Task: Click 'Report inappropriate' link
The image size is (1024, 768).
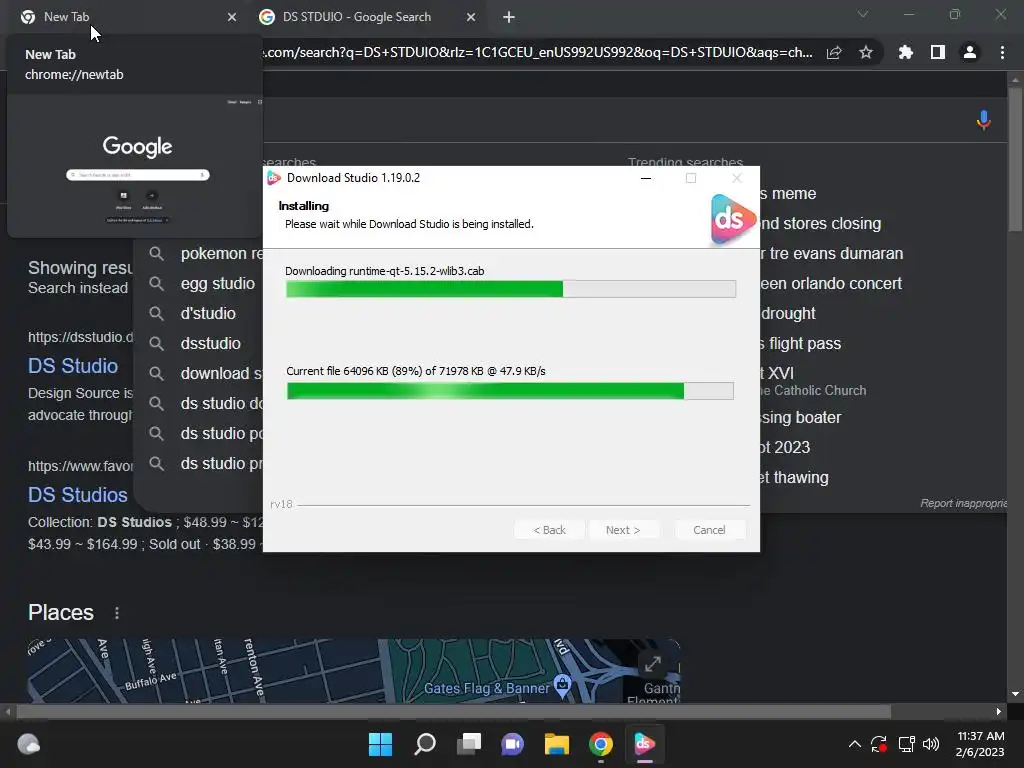Action: click(x=964, y=503)
